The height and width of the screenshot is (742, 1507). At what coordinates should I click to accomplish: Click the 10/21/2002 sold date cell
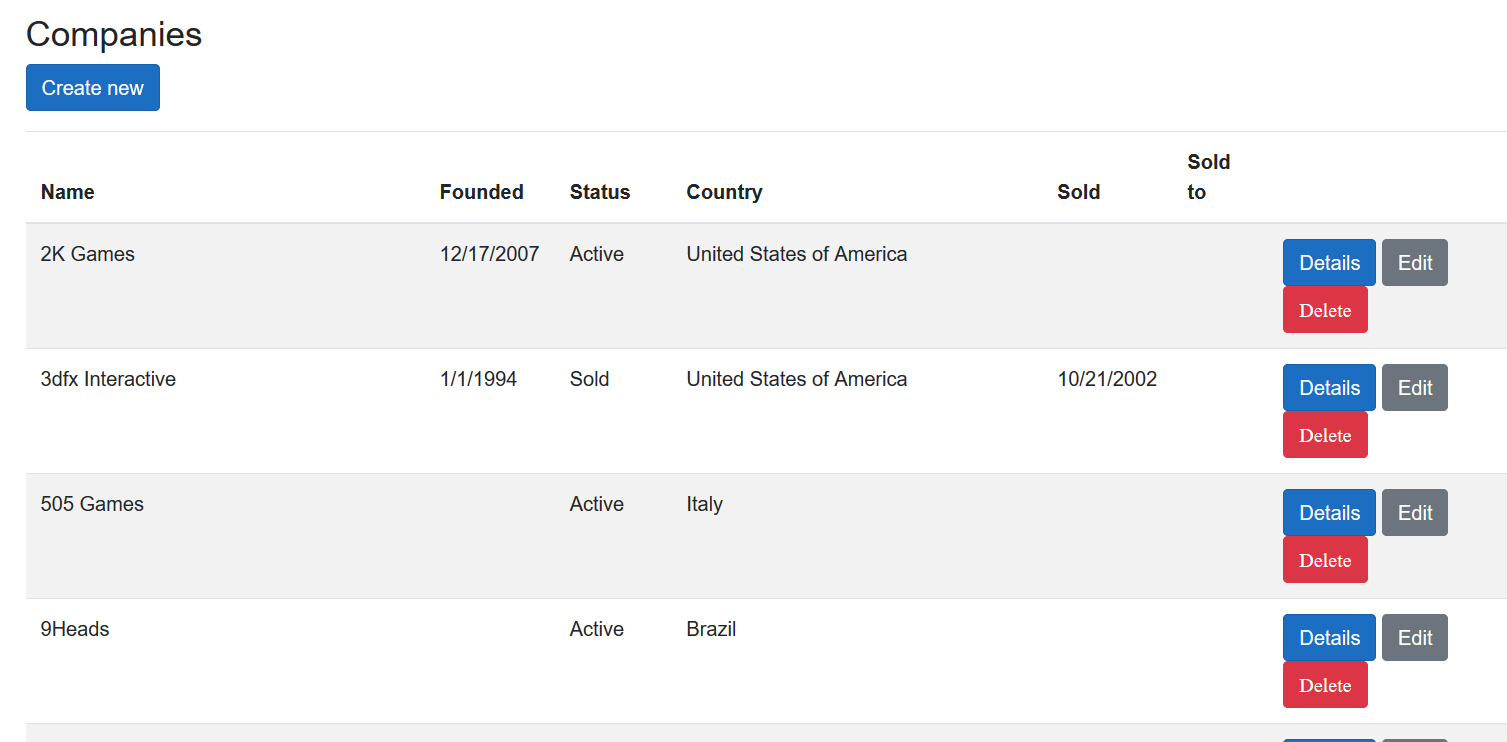coord(1106,379)
